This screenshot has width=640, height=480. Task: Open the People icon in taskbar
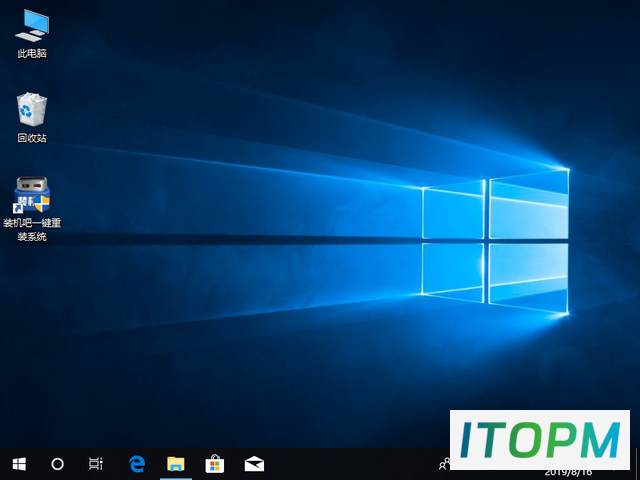[444, 464]
